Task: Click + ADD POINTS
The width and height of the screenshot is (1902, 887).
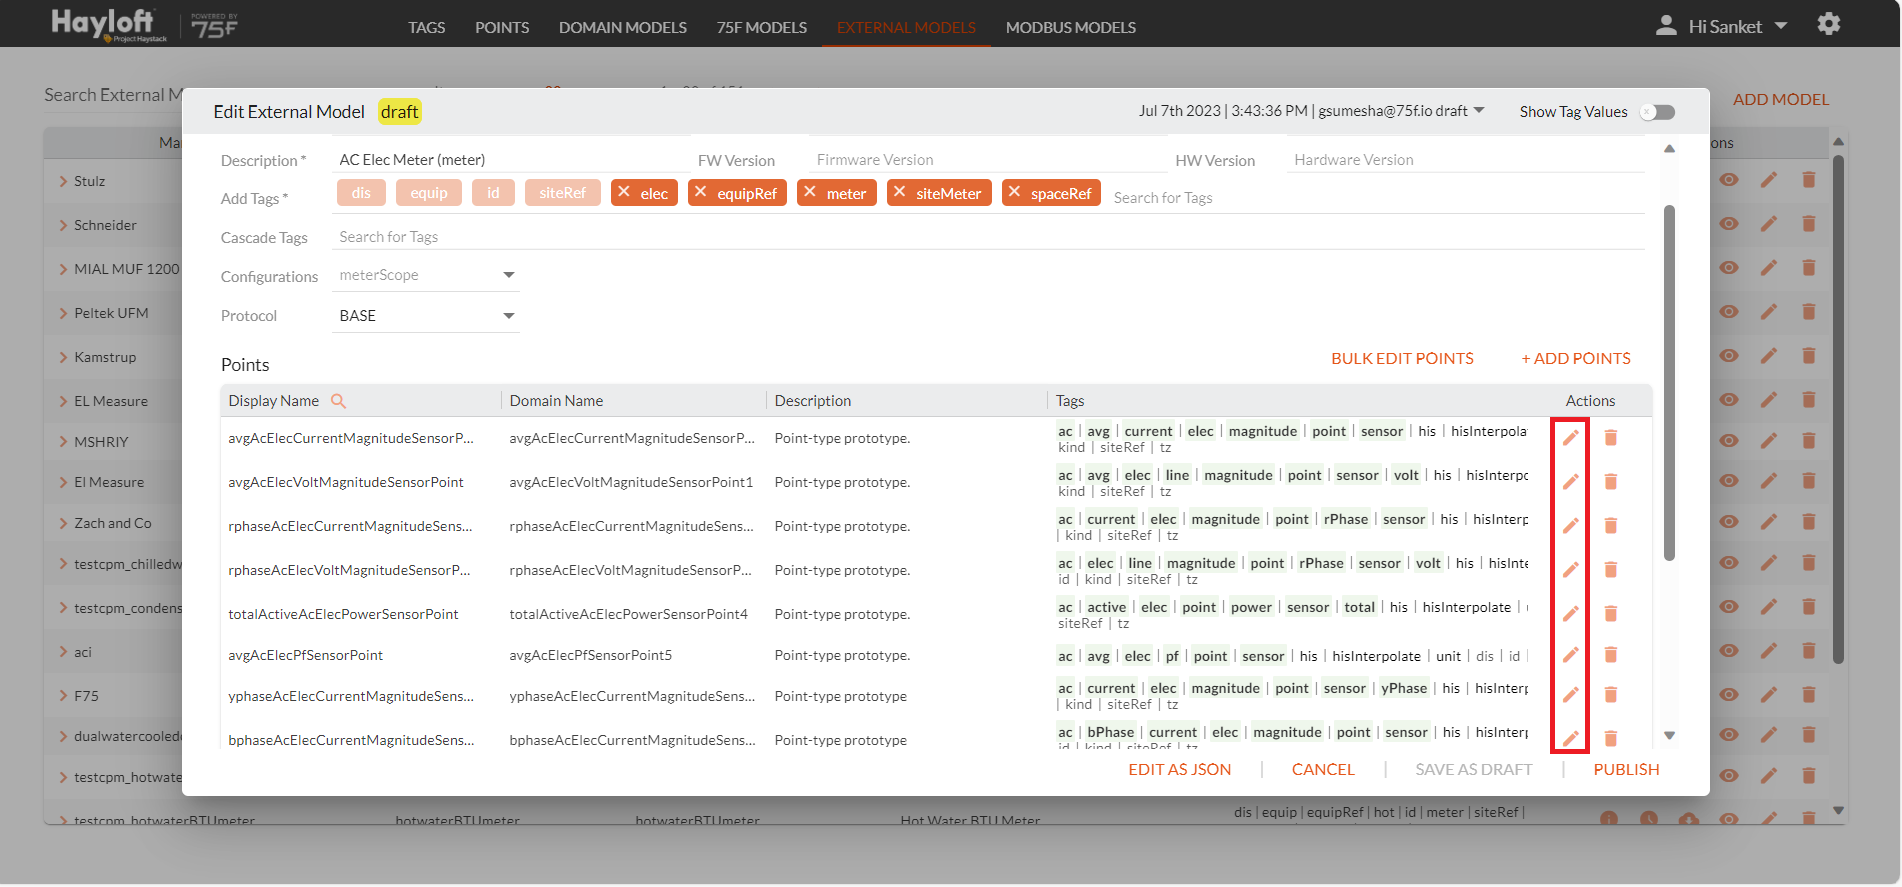Action: [1576, 358]
